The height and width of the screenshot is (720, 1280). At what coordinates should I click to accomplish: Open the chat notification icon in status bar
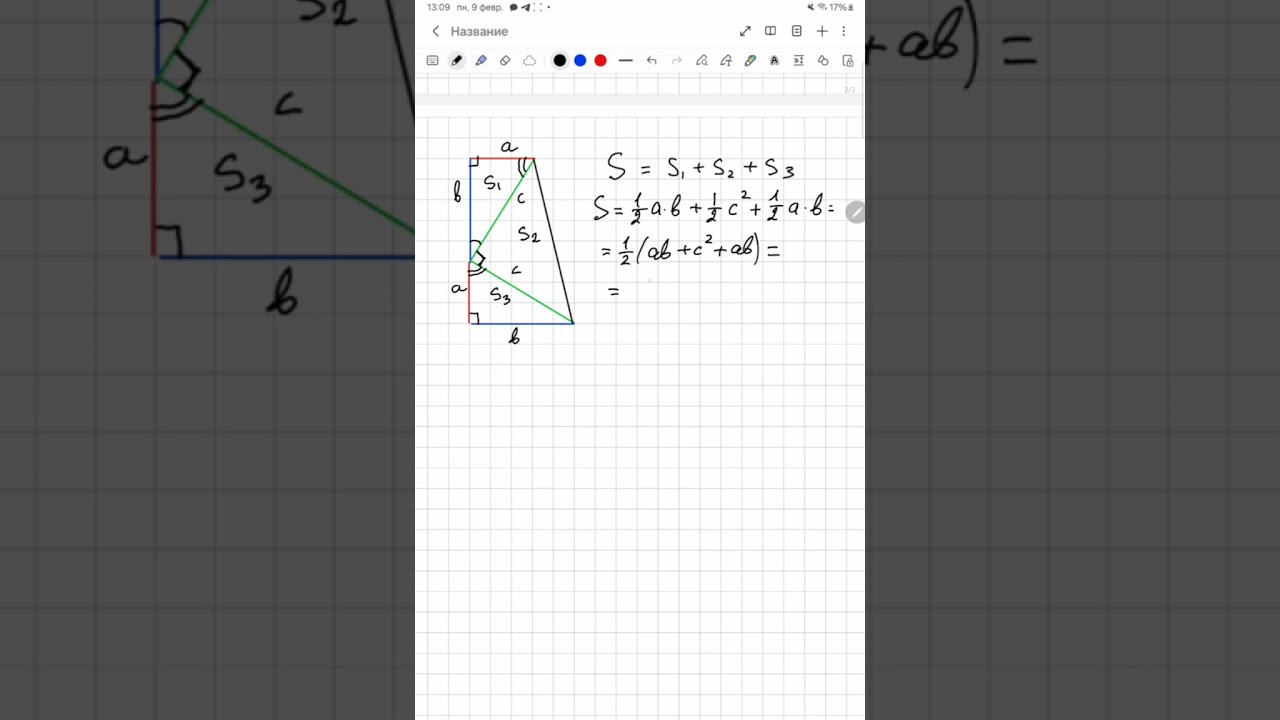pos(513,7)
